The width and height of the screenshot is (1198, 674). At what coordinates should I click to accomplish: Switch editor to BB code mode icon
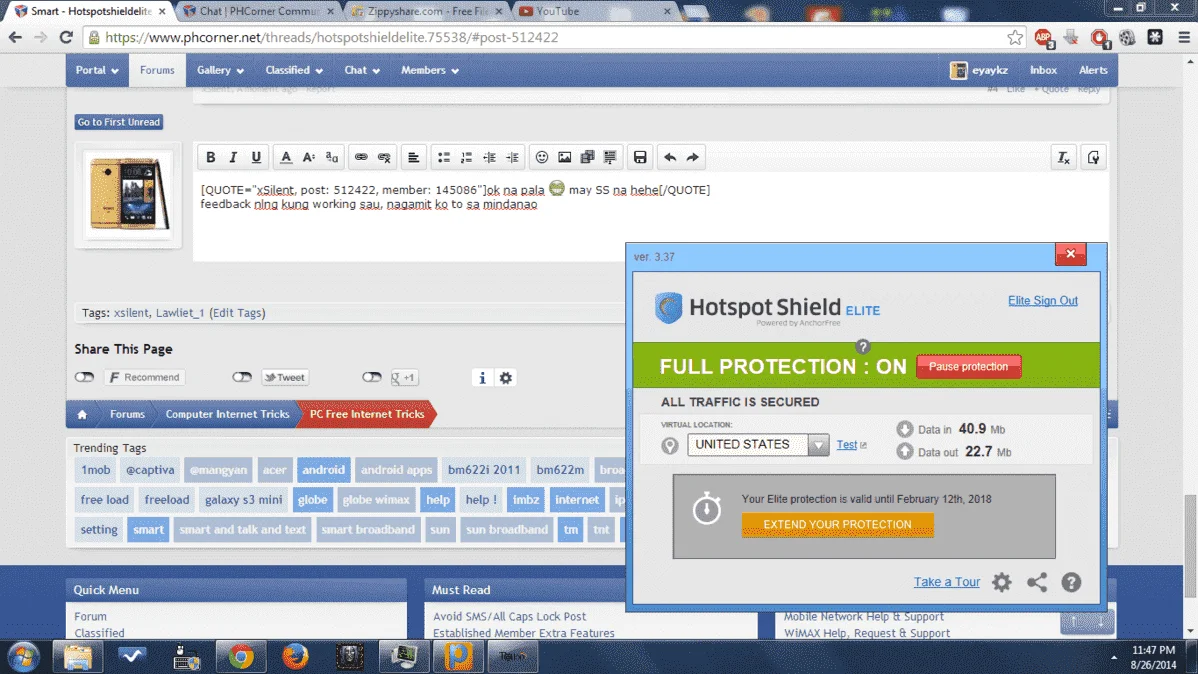point(1093,157)
